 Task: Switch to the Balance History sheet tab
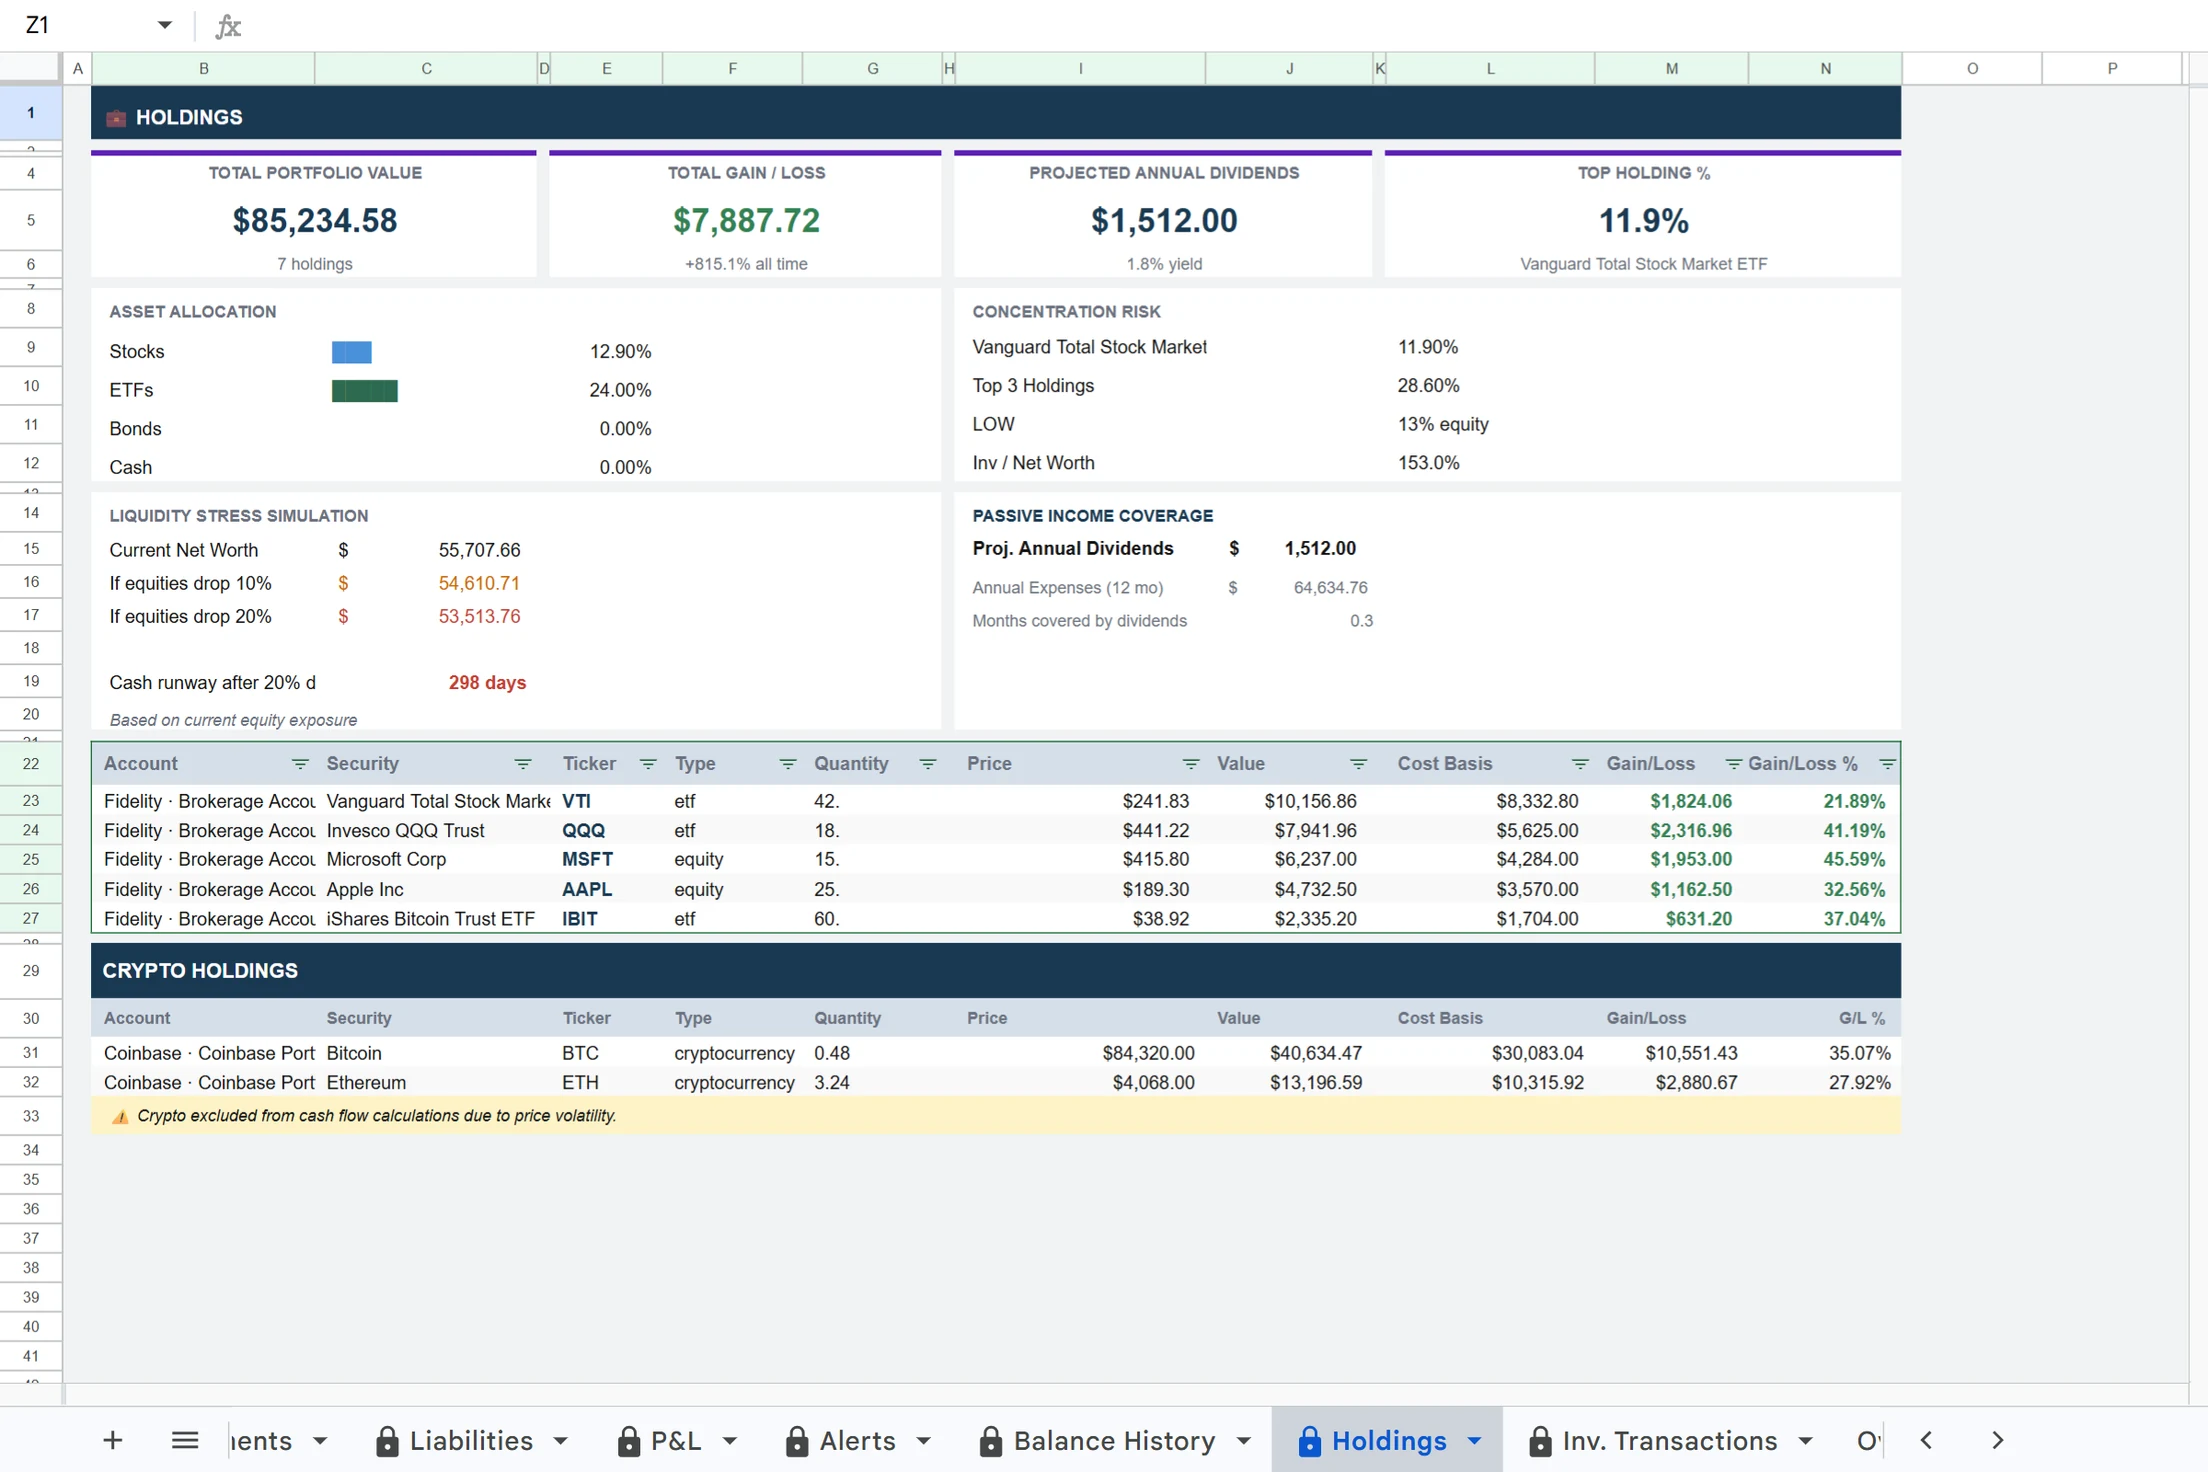click(1114, 1441)
